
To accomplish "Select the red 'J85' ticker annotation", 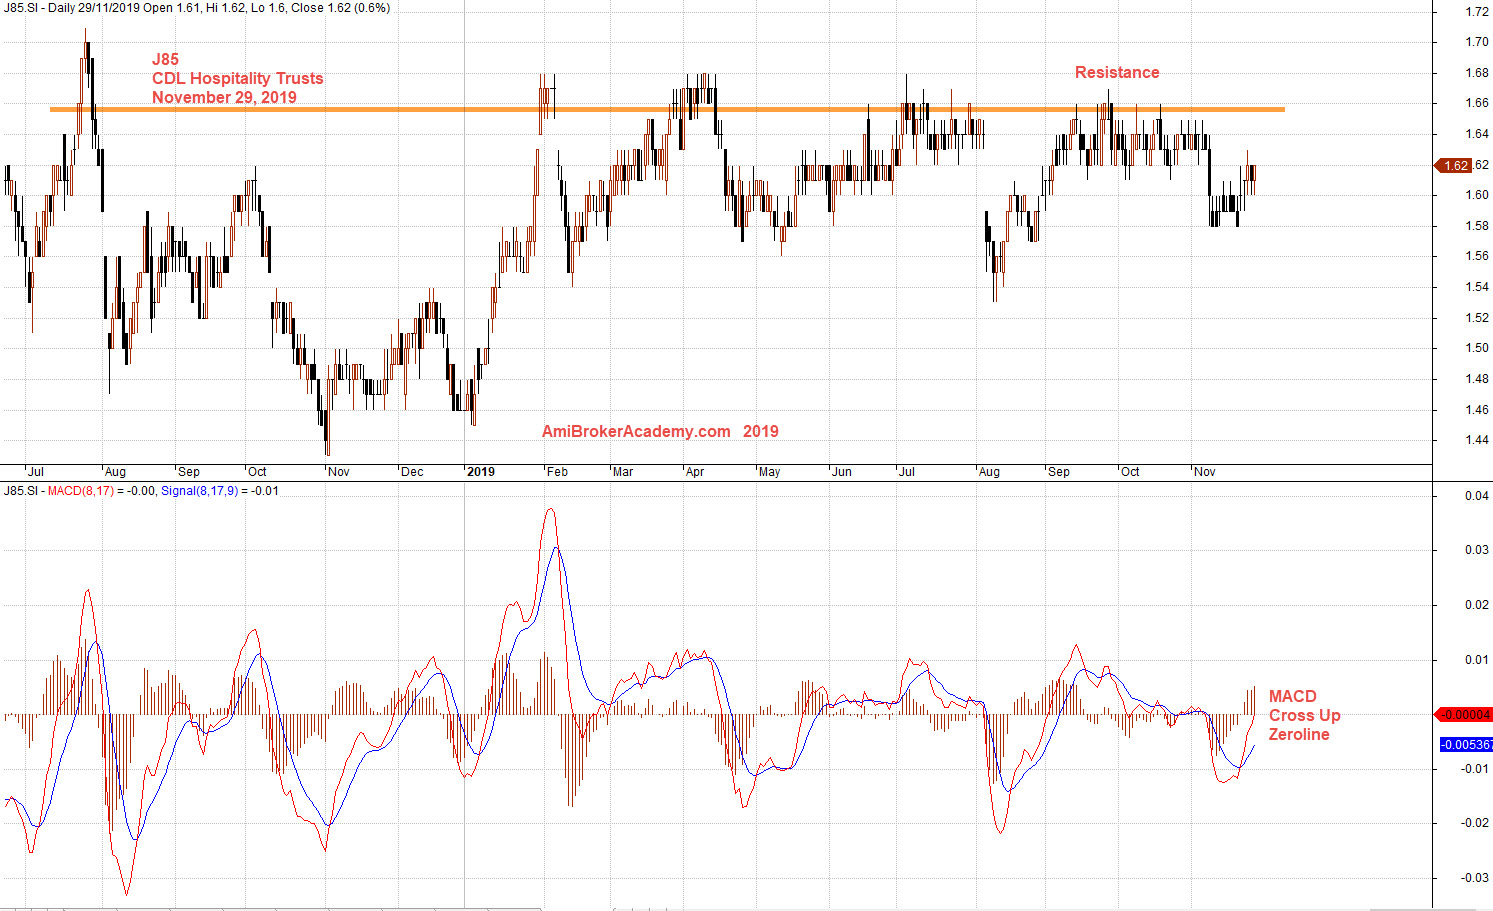I will pos(165,59).
